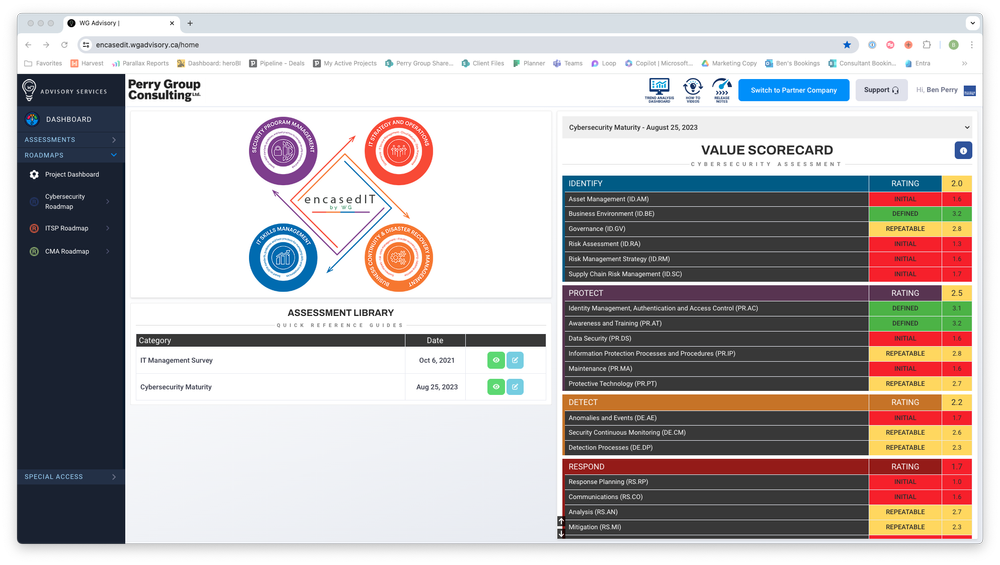Open the How To Videos icon
The width and height of the screenshot is (1000, 565).
click(693, 90)
